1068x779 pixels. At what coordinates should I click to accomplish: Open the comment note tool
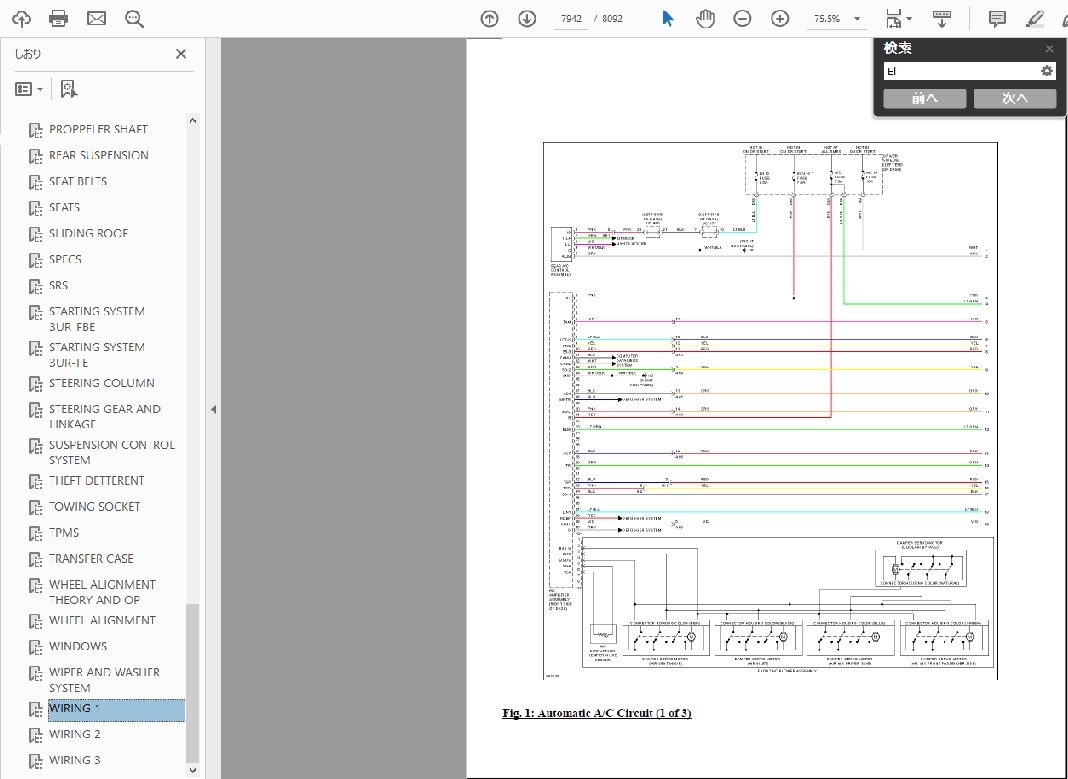996,19
